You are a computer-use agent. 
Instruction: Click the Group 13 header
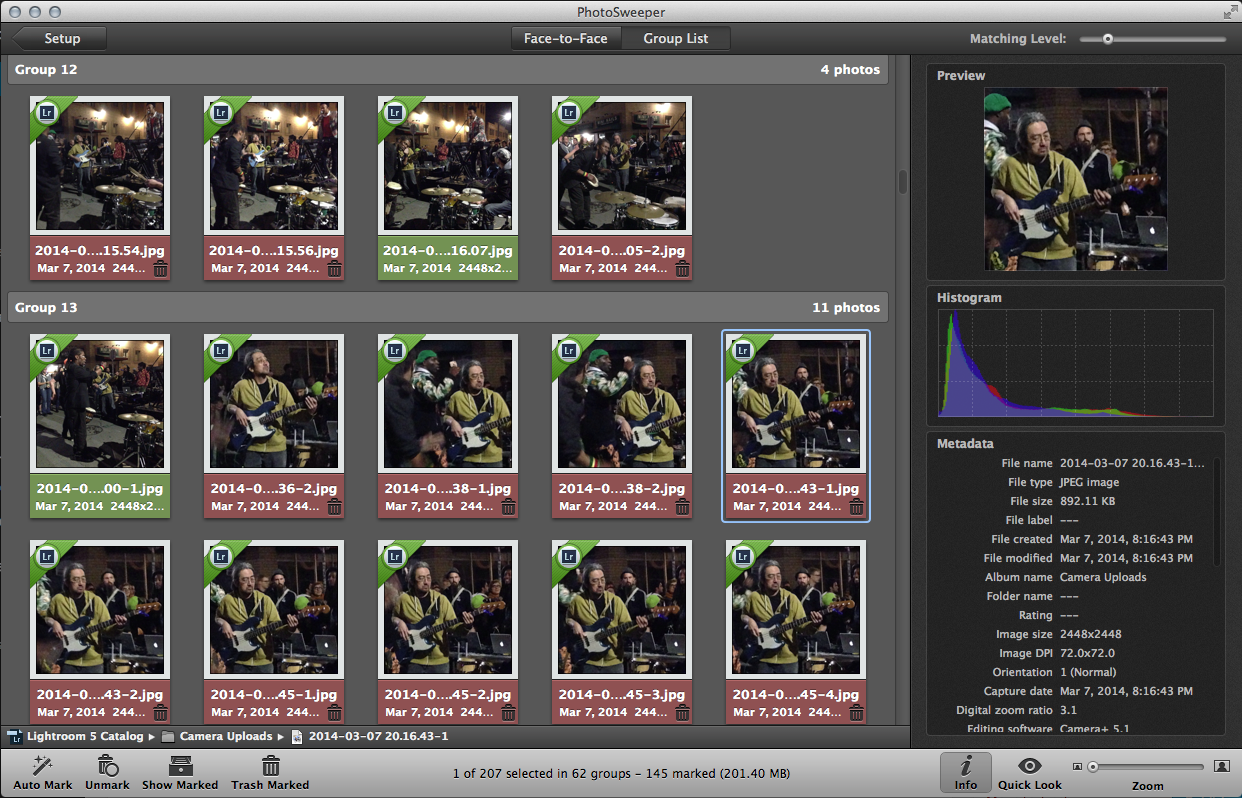(x=448, y=307)
